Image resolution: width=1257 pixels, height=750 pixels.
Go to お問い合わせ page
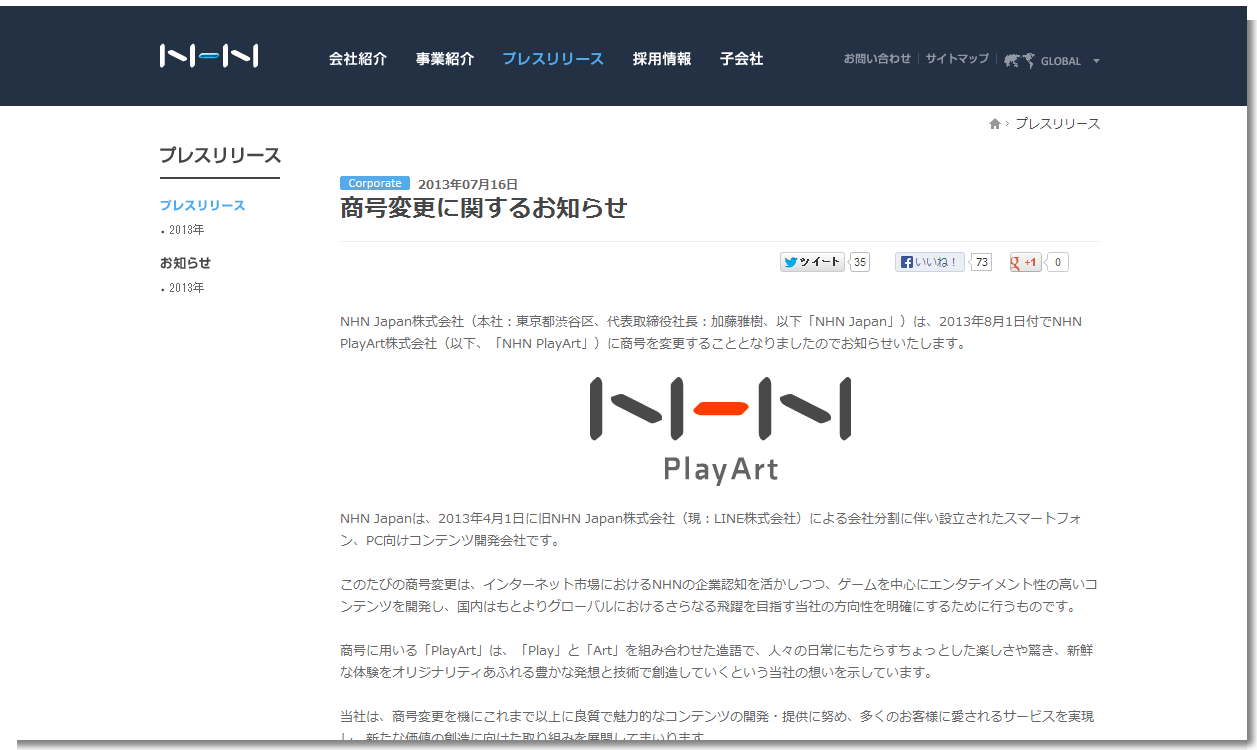[x=877, y=59]
